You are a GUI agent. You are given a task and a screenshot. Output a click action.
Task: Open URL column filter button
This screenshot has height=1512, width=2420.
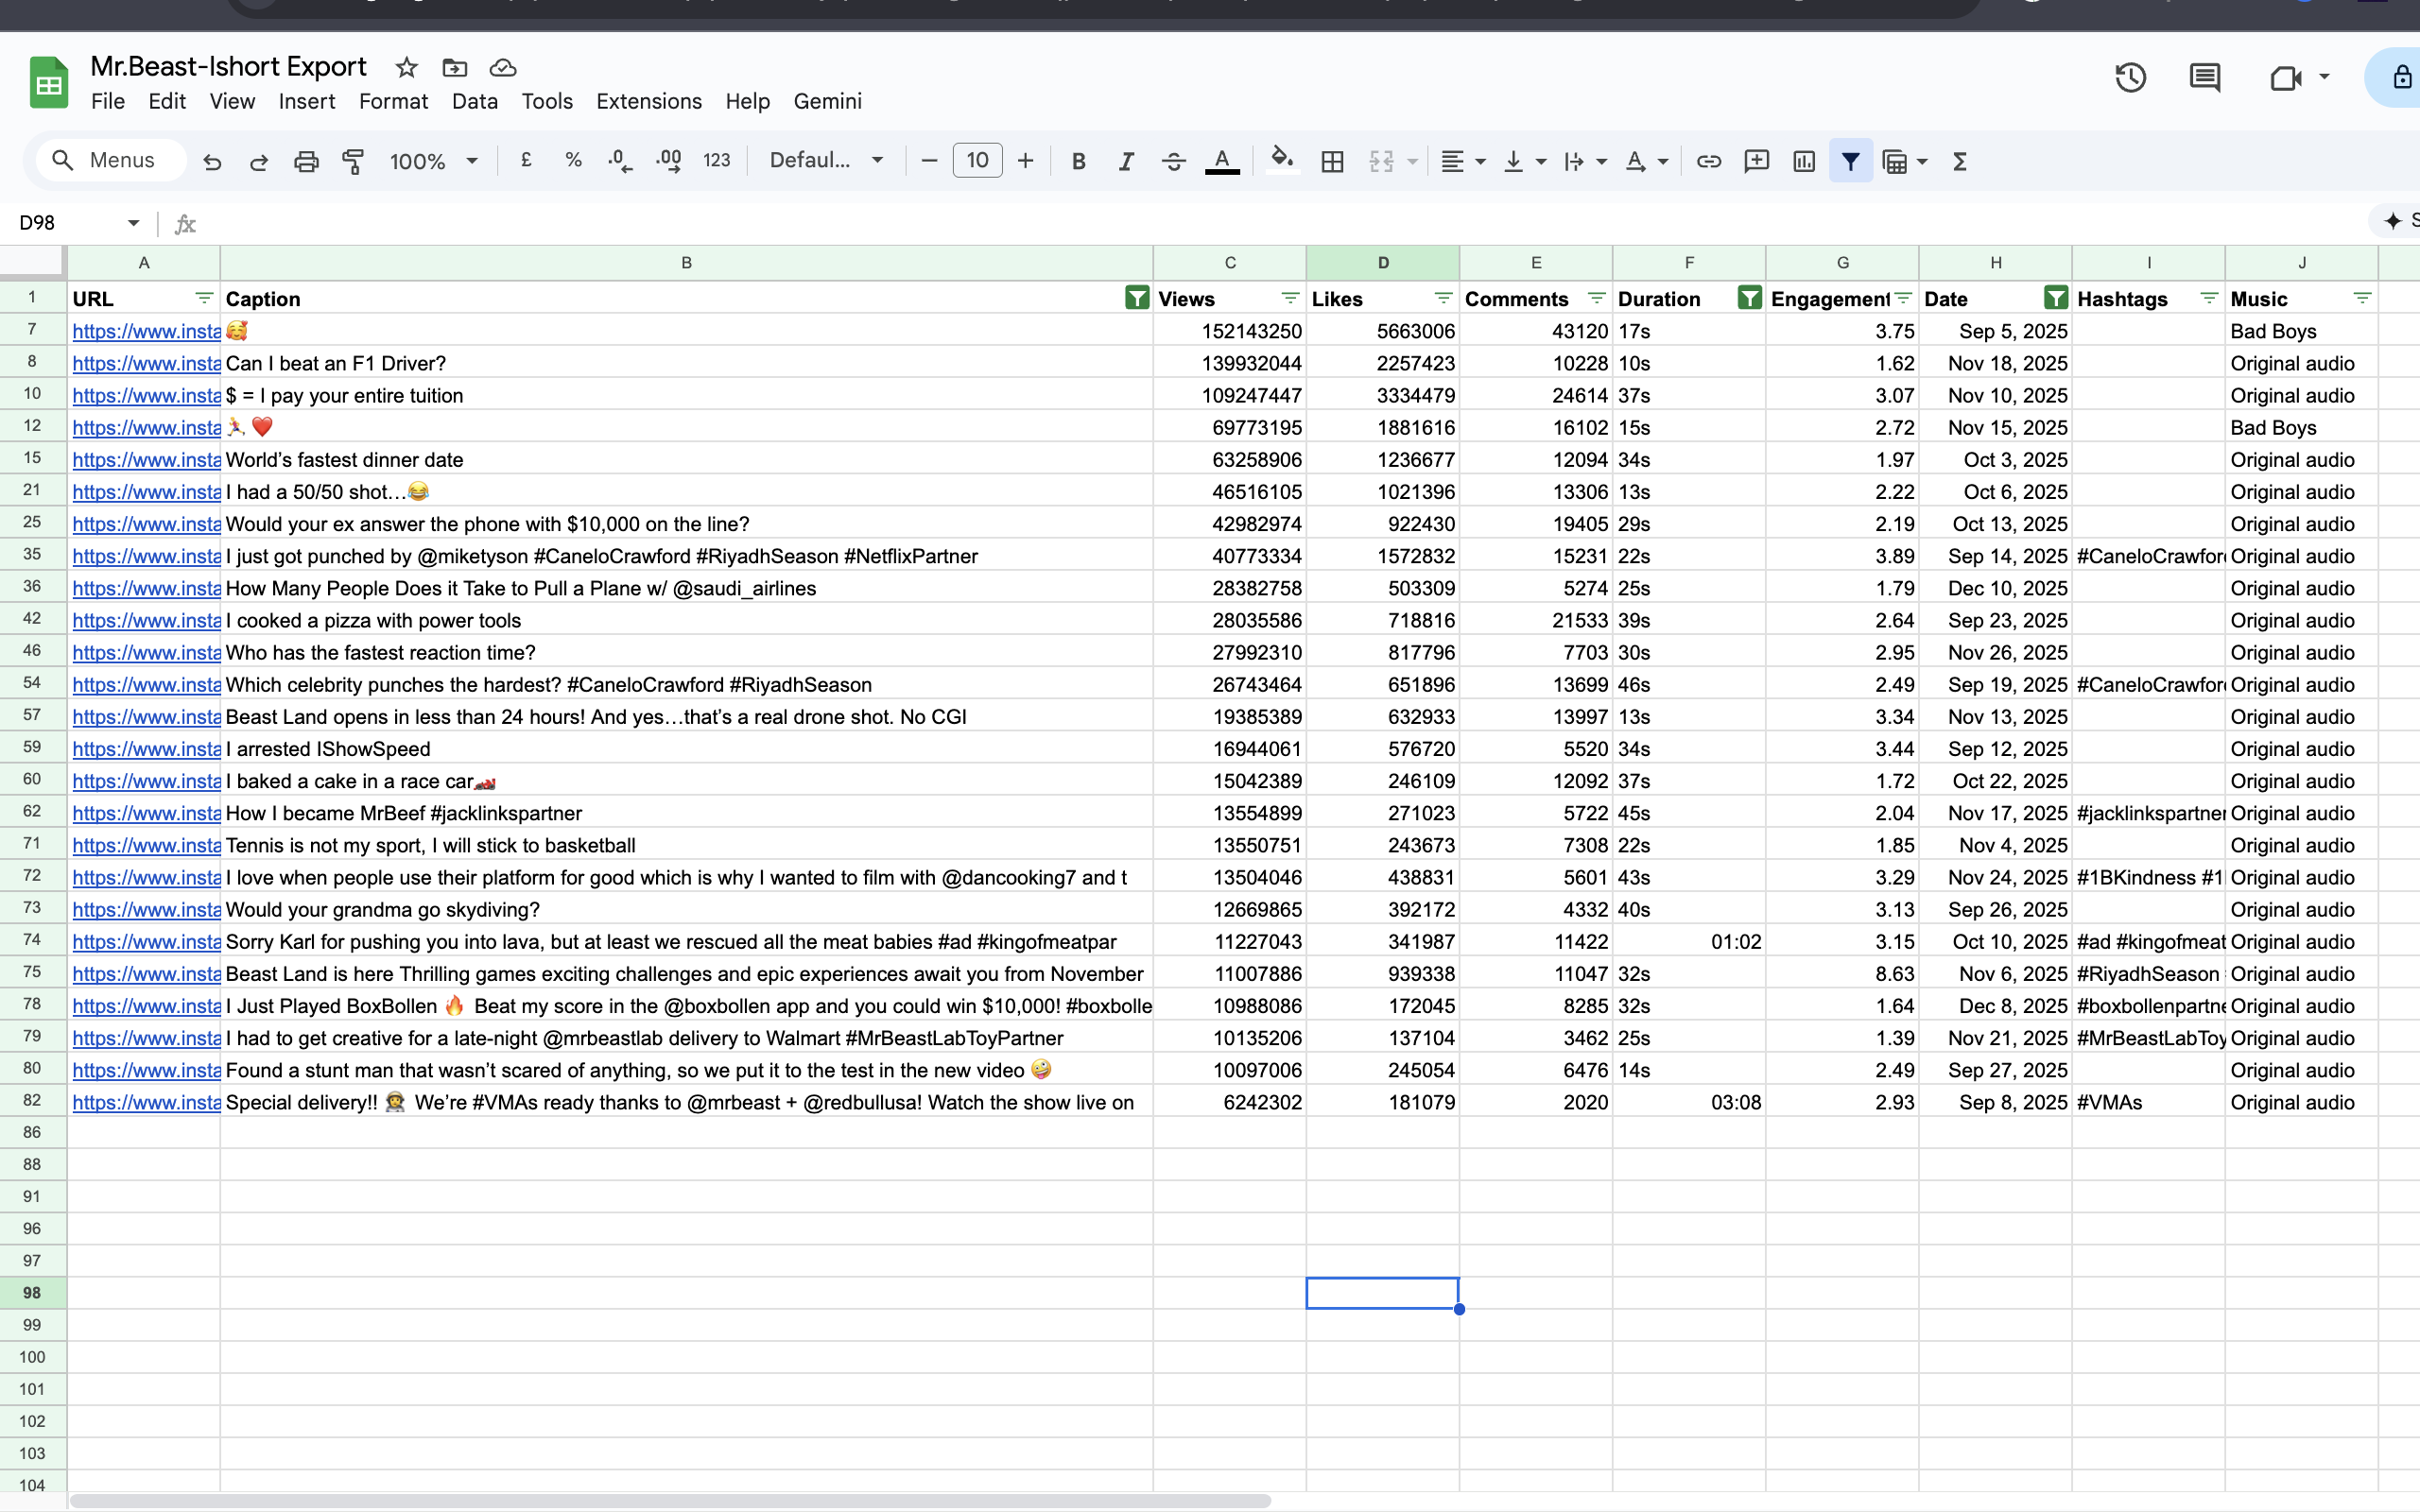pos(204,298)
